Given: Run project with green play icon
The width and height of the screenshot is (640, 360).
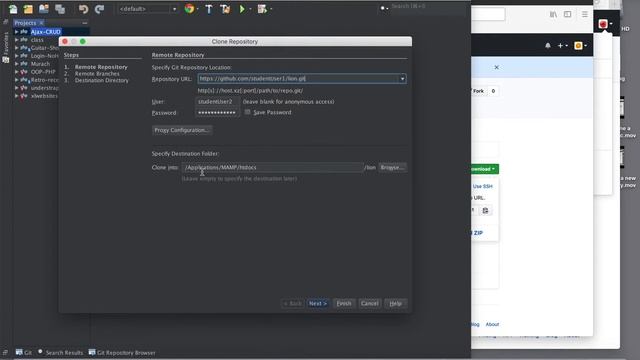Looking at the screenshot, I should pos(242,9).
